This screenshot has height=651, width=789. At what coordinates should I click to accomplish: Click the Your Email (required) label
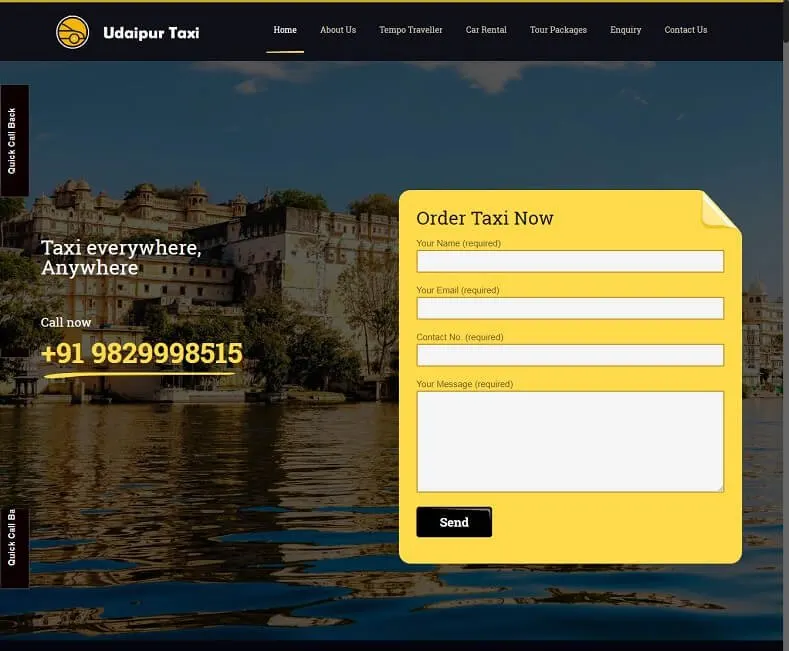(458, 290)
